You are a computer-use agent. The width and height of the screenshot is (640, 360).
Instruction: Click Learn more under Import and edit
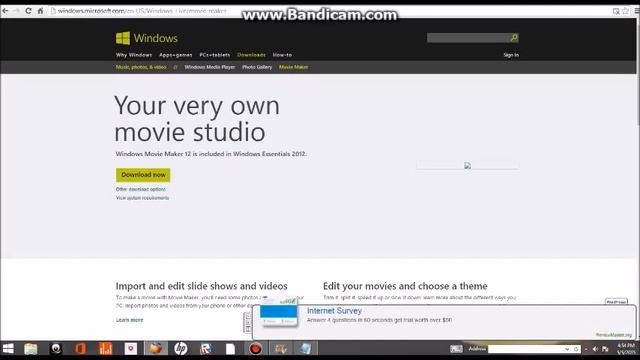(129, 320)
